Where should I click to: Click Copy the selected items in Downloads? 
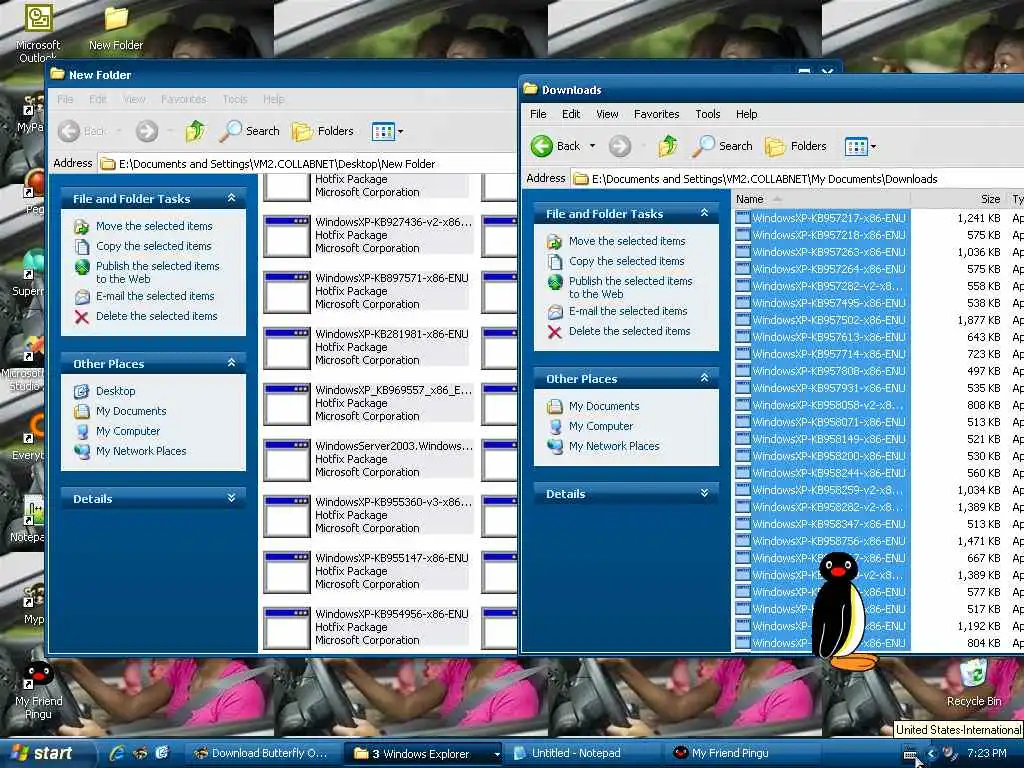point(626,261)
